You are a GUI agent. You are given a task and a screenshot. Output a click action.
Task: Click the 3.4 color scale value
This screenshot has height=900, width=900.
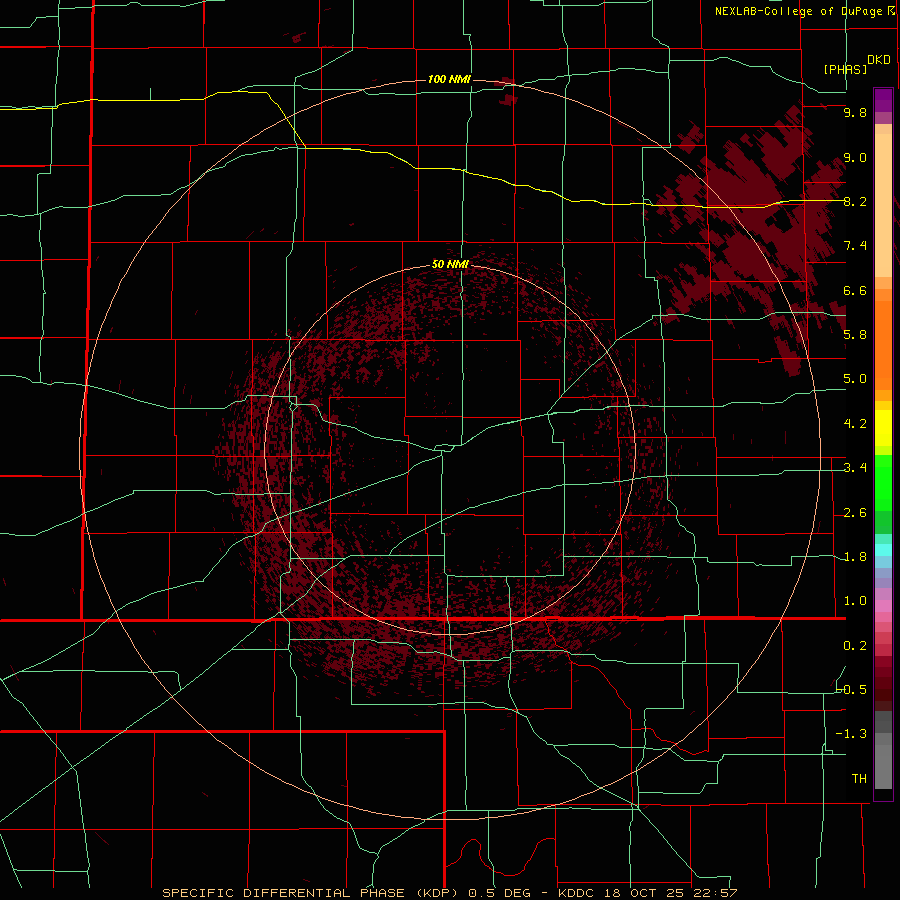point(855,468)
